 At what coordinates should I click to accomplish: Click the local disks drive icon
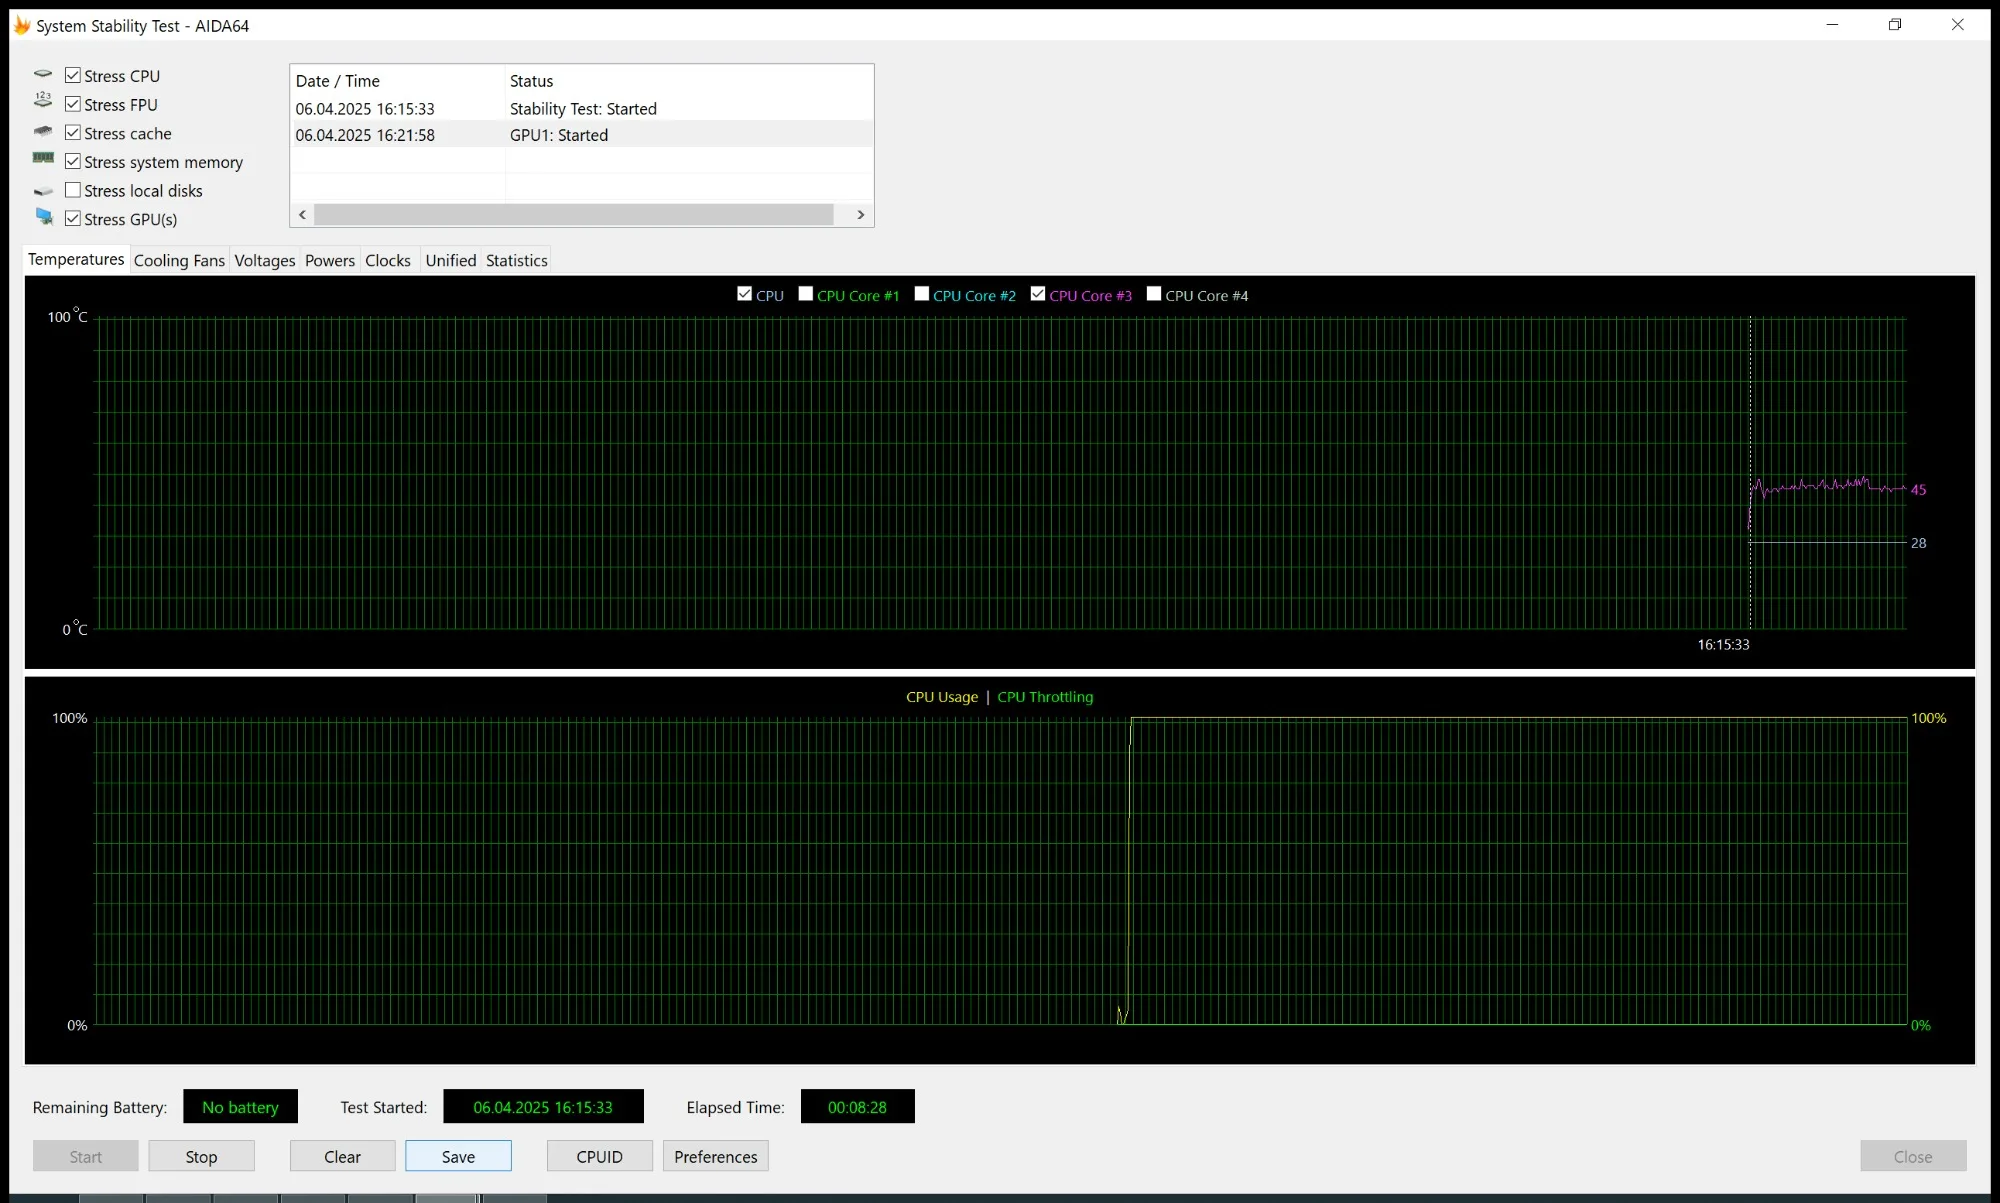[43, 191]
